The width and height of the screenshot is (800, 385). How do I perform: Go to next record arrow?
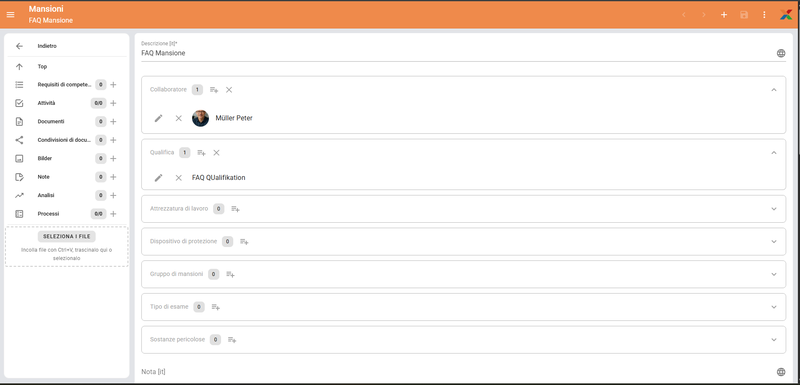(704, 15)
